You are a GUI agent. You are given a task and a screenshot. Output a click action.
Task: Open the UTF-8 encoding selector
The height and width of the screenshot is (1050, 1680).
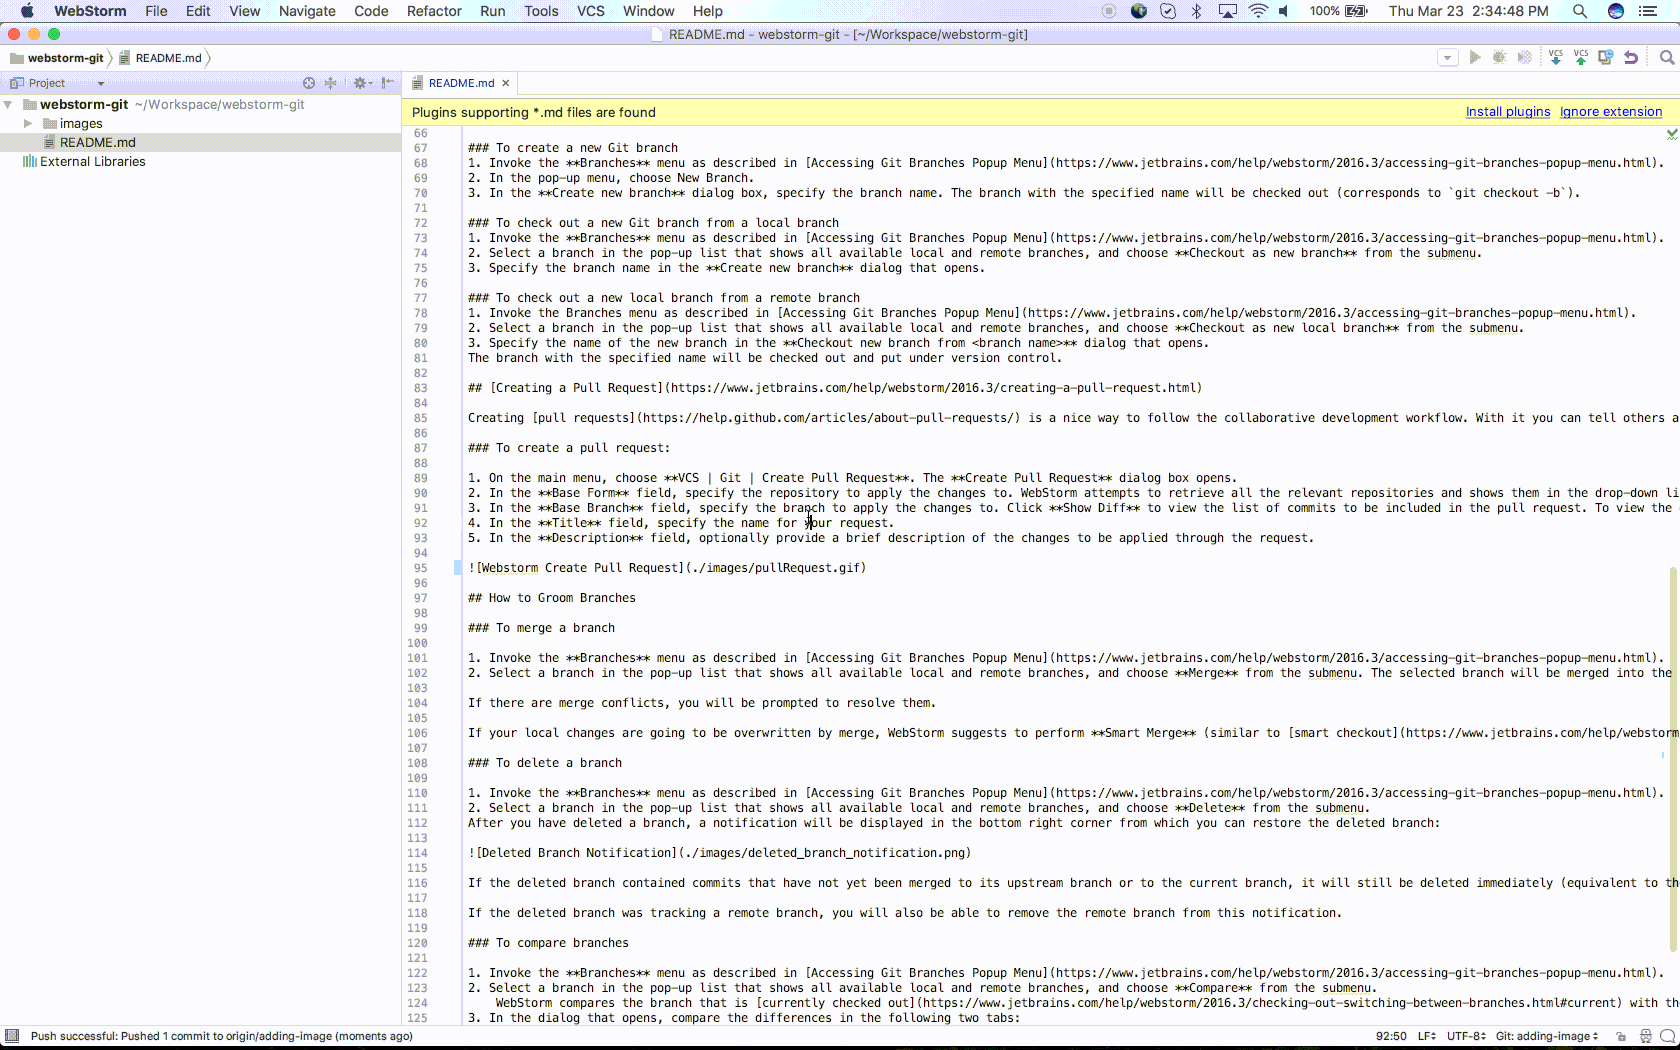[x=1466, y=1036]
